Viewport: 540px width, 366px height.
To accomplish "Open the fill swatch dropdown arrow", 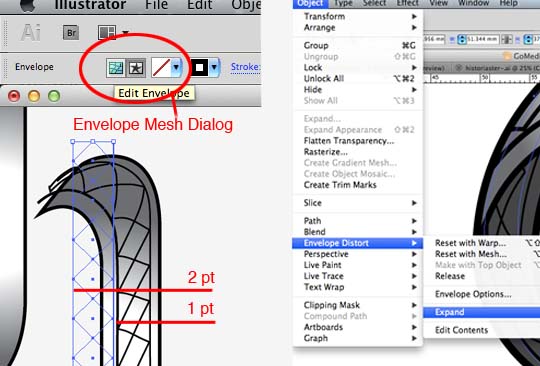I will [x=176, y=67].
